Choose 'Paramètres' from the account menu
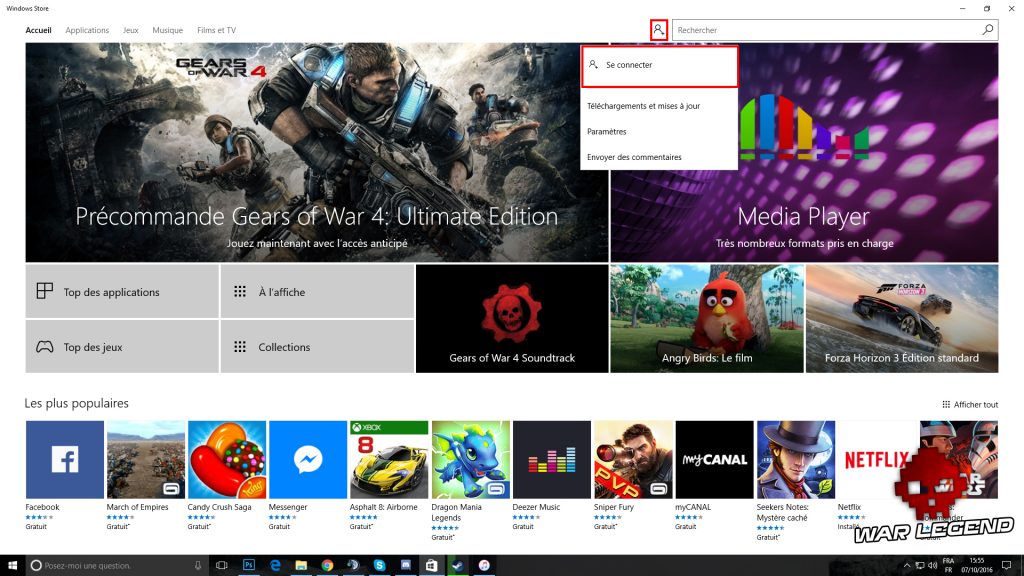The image size is (1024, 576). point(607,131)
